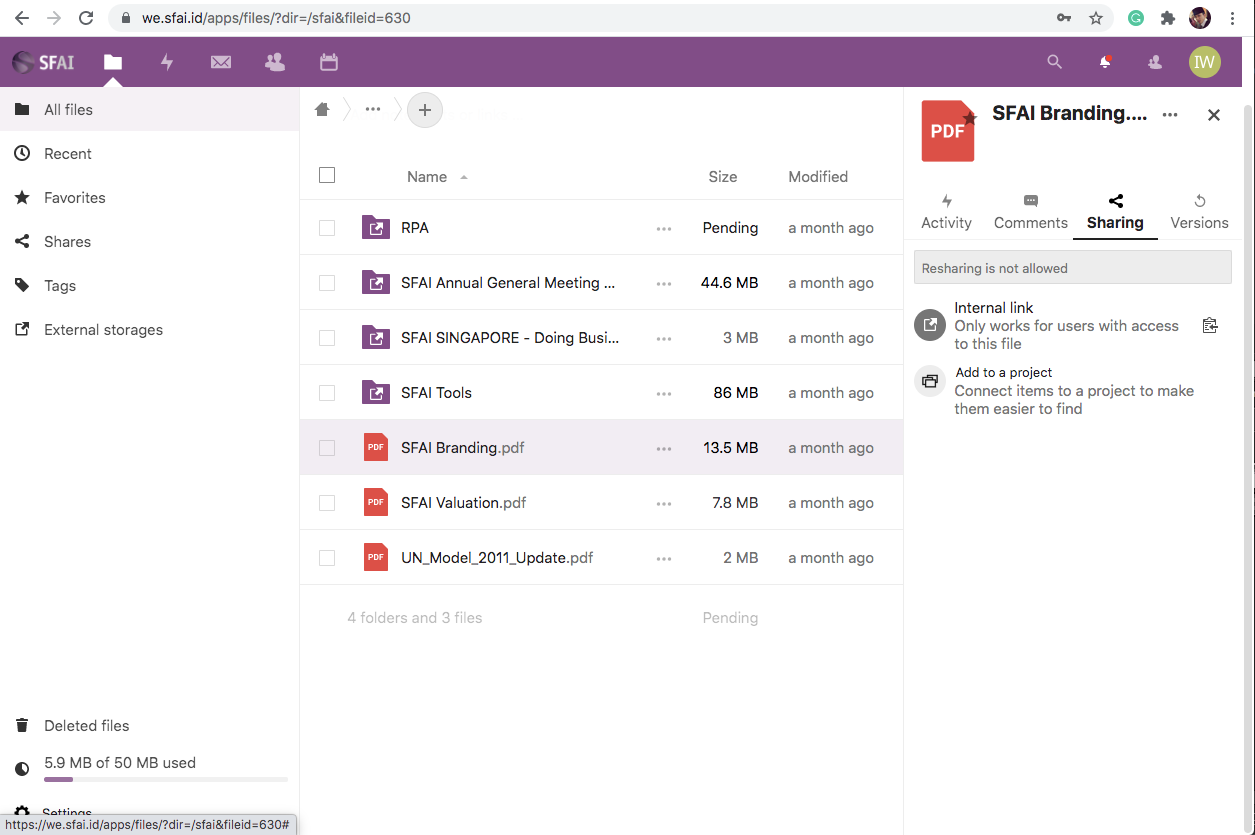Screen dimensions: 1255x835
Task: Open Chrome extensions puzzle icon
Action: tap(1167, 18)
